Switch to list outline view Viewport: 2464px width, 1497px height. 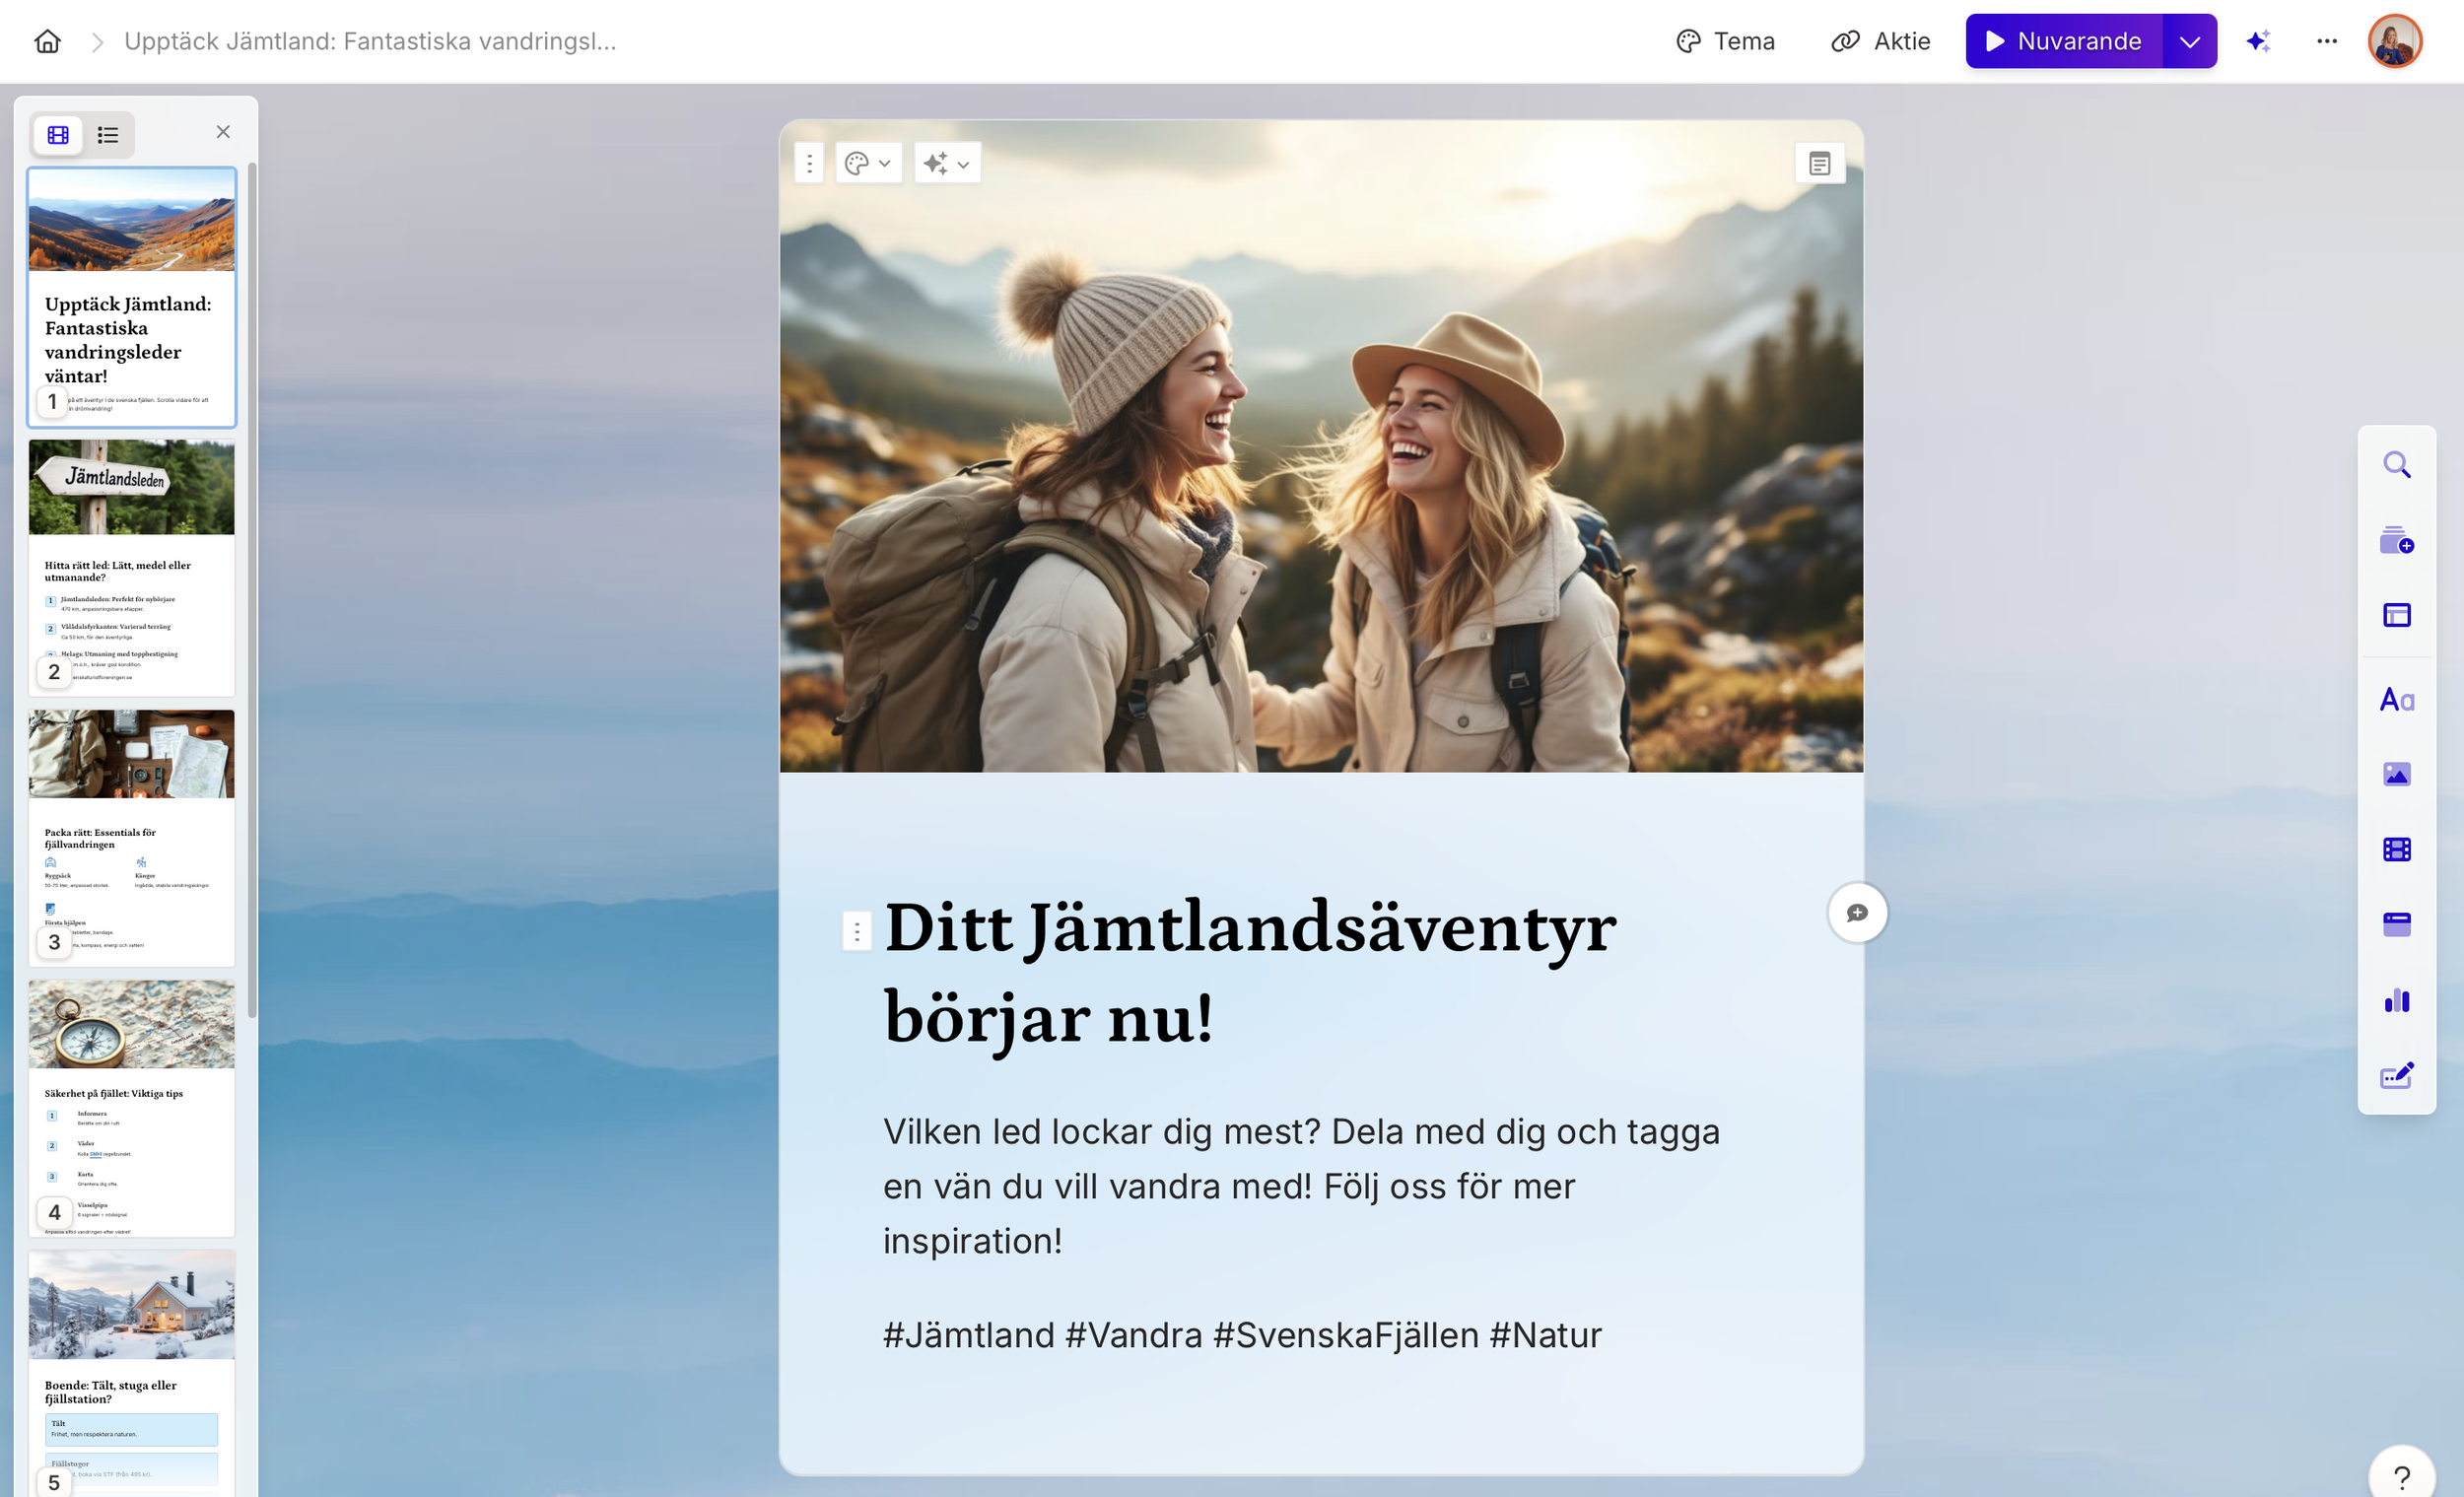(108, 134)
